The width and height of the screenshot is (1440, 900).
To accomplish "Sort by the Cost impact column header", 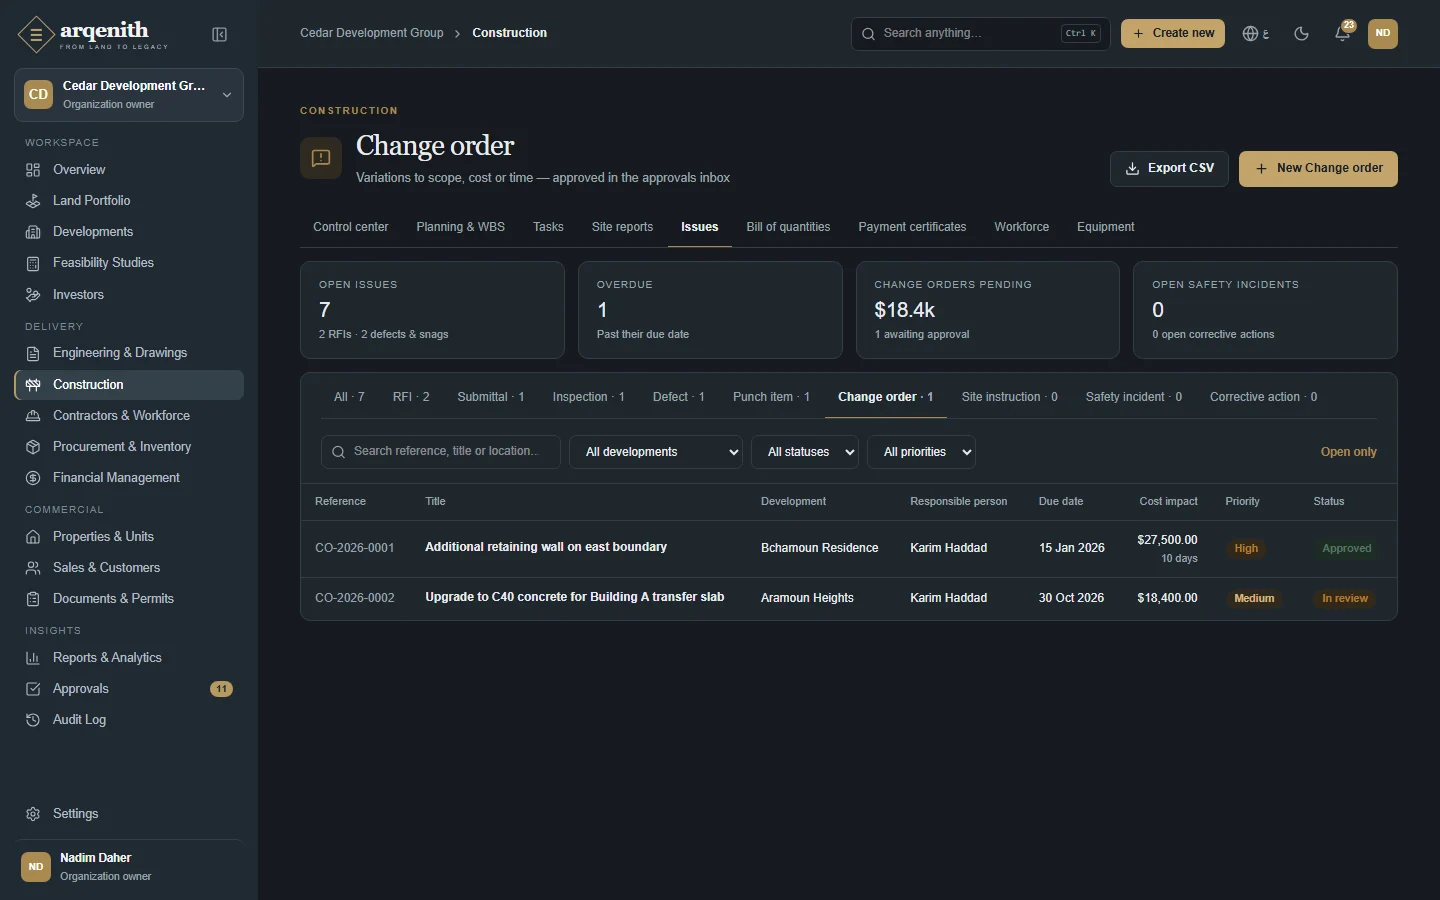I will (x=1168, y=502).
